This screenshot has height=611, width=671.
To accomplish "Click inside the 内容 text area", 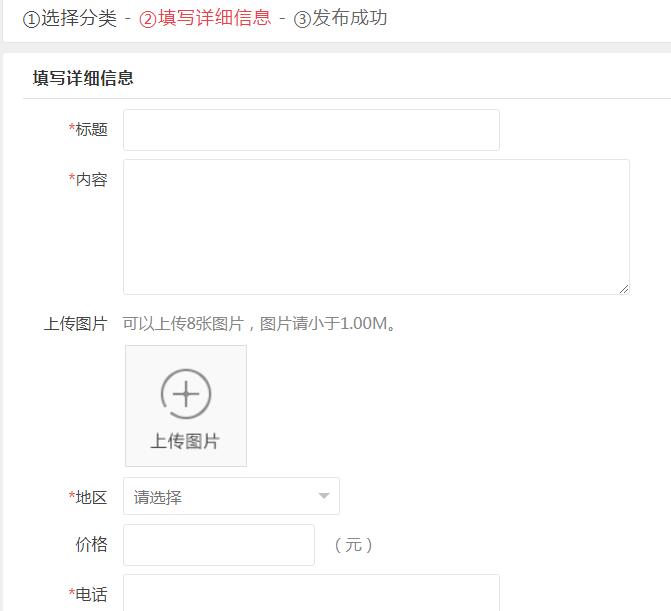I will click(376, 226).
